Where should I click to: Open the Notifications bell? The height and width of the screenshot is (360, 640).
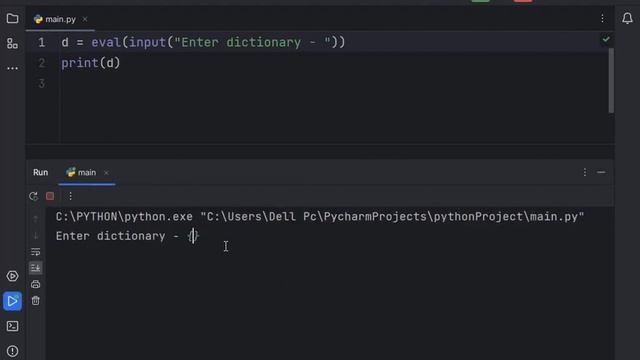pyautogui.click(x=627, y=18)
